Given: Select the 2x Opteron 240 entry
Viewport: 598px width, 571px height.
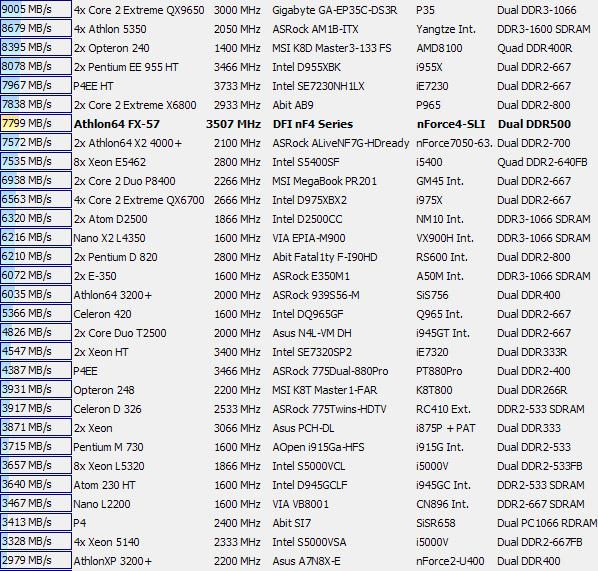Looking at the screenshot, I should click(x=111, y=48).
